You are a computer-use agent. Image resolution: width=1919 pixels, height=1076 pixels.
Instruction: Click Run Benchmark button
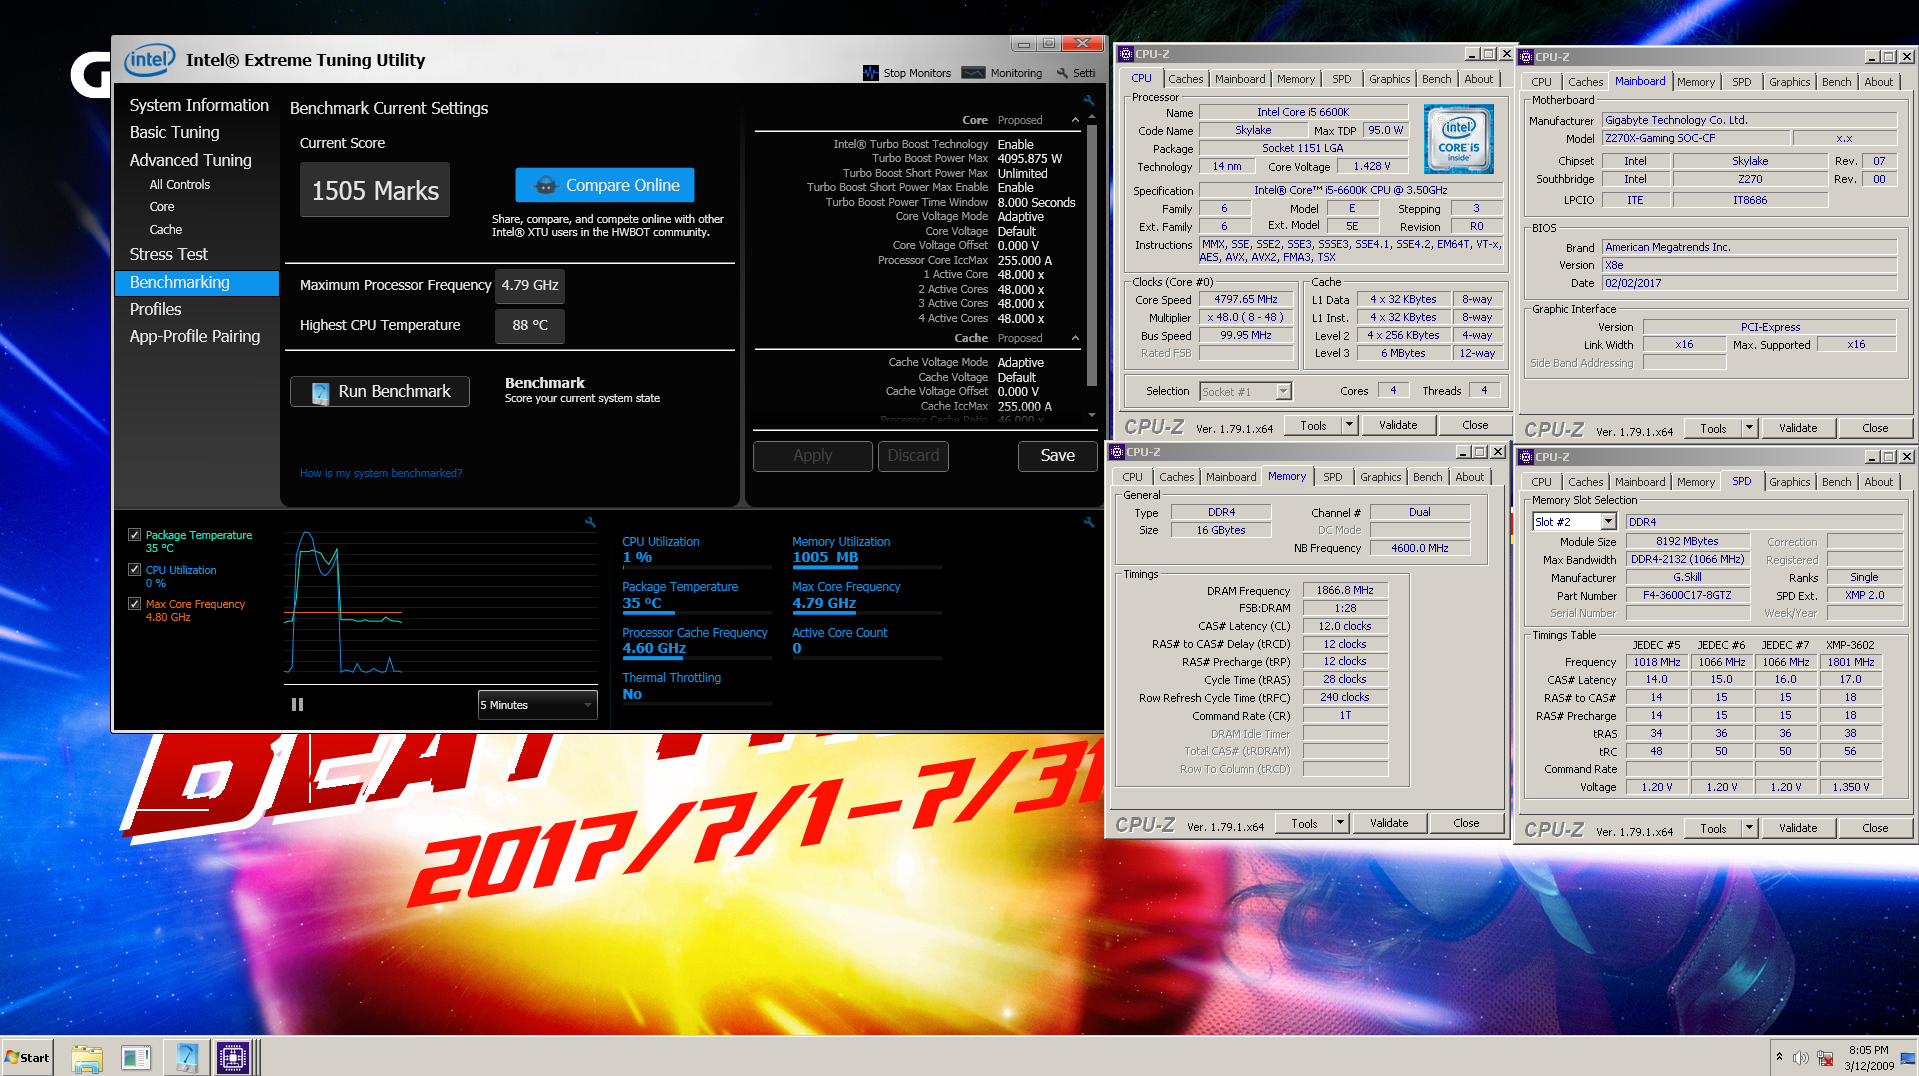[380, 391]
